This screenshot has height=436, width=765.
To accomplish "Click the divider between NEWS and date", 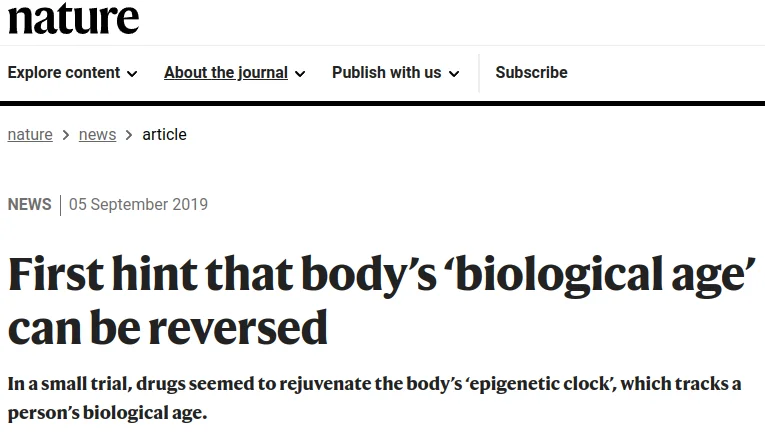I will (60, 204).
